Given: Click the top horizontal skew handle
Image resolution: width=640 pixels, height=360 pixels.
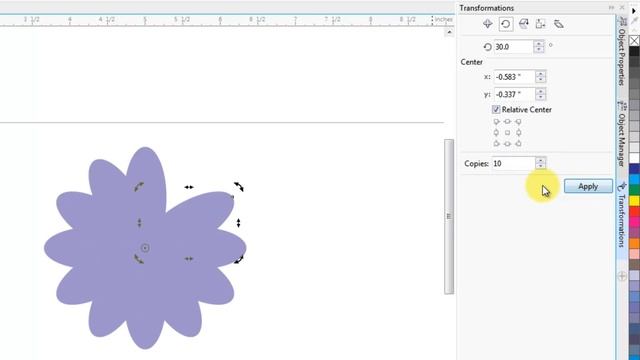Looking at the screenshot, I should click(189, 187).
